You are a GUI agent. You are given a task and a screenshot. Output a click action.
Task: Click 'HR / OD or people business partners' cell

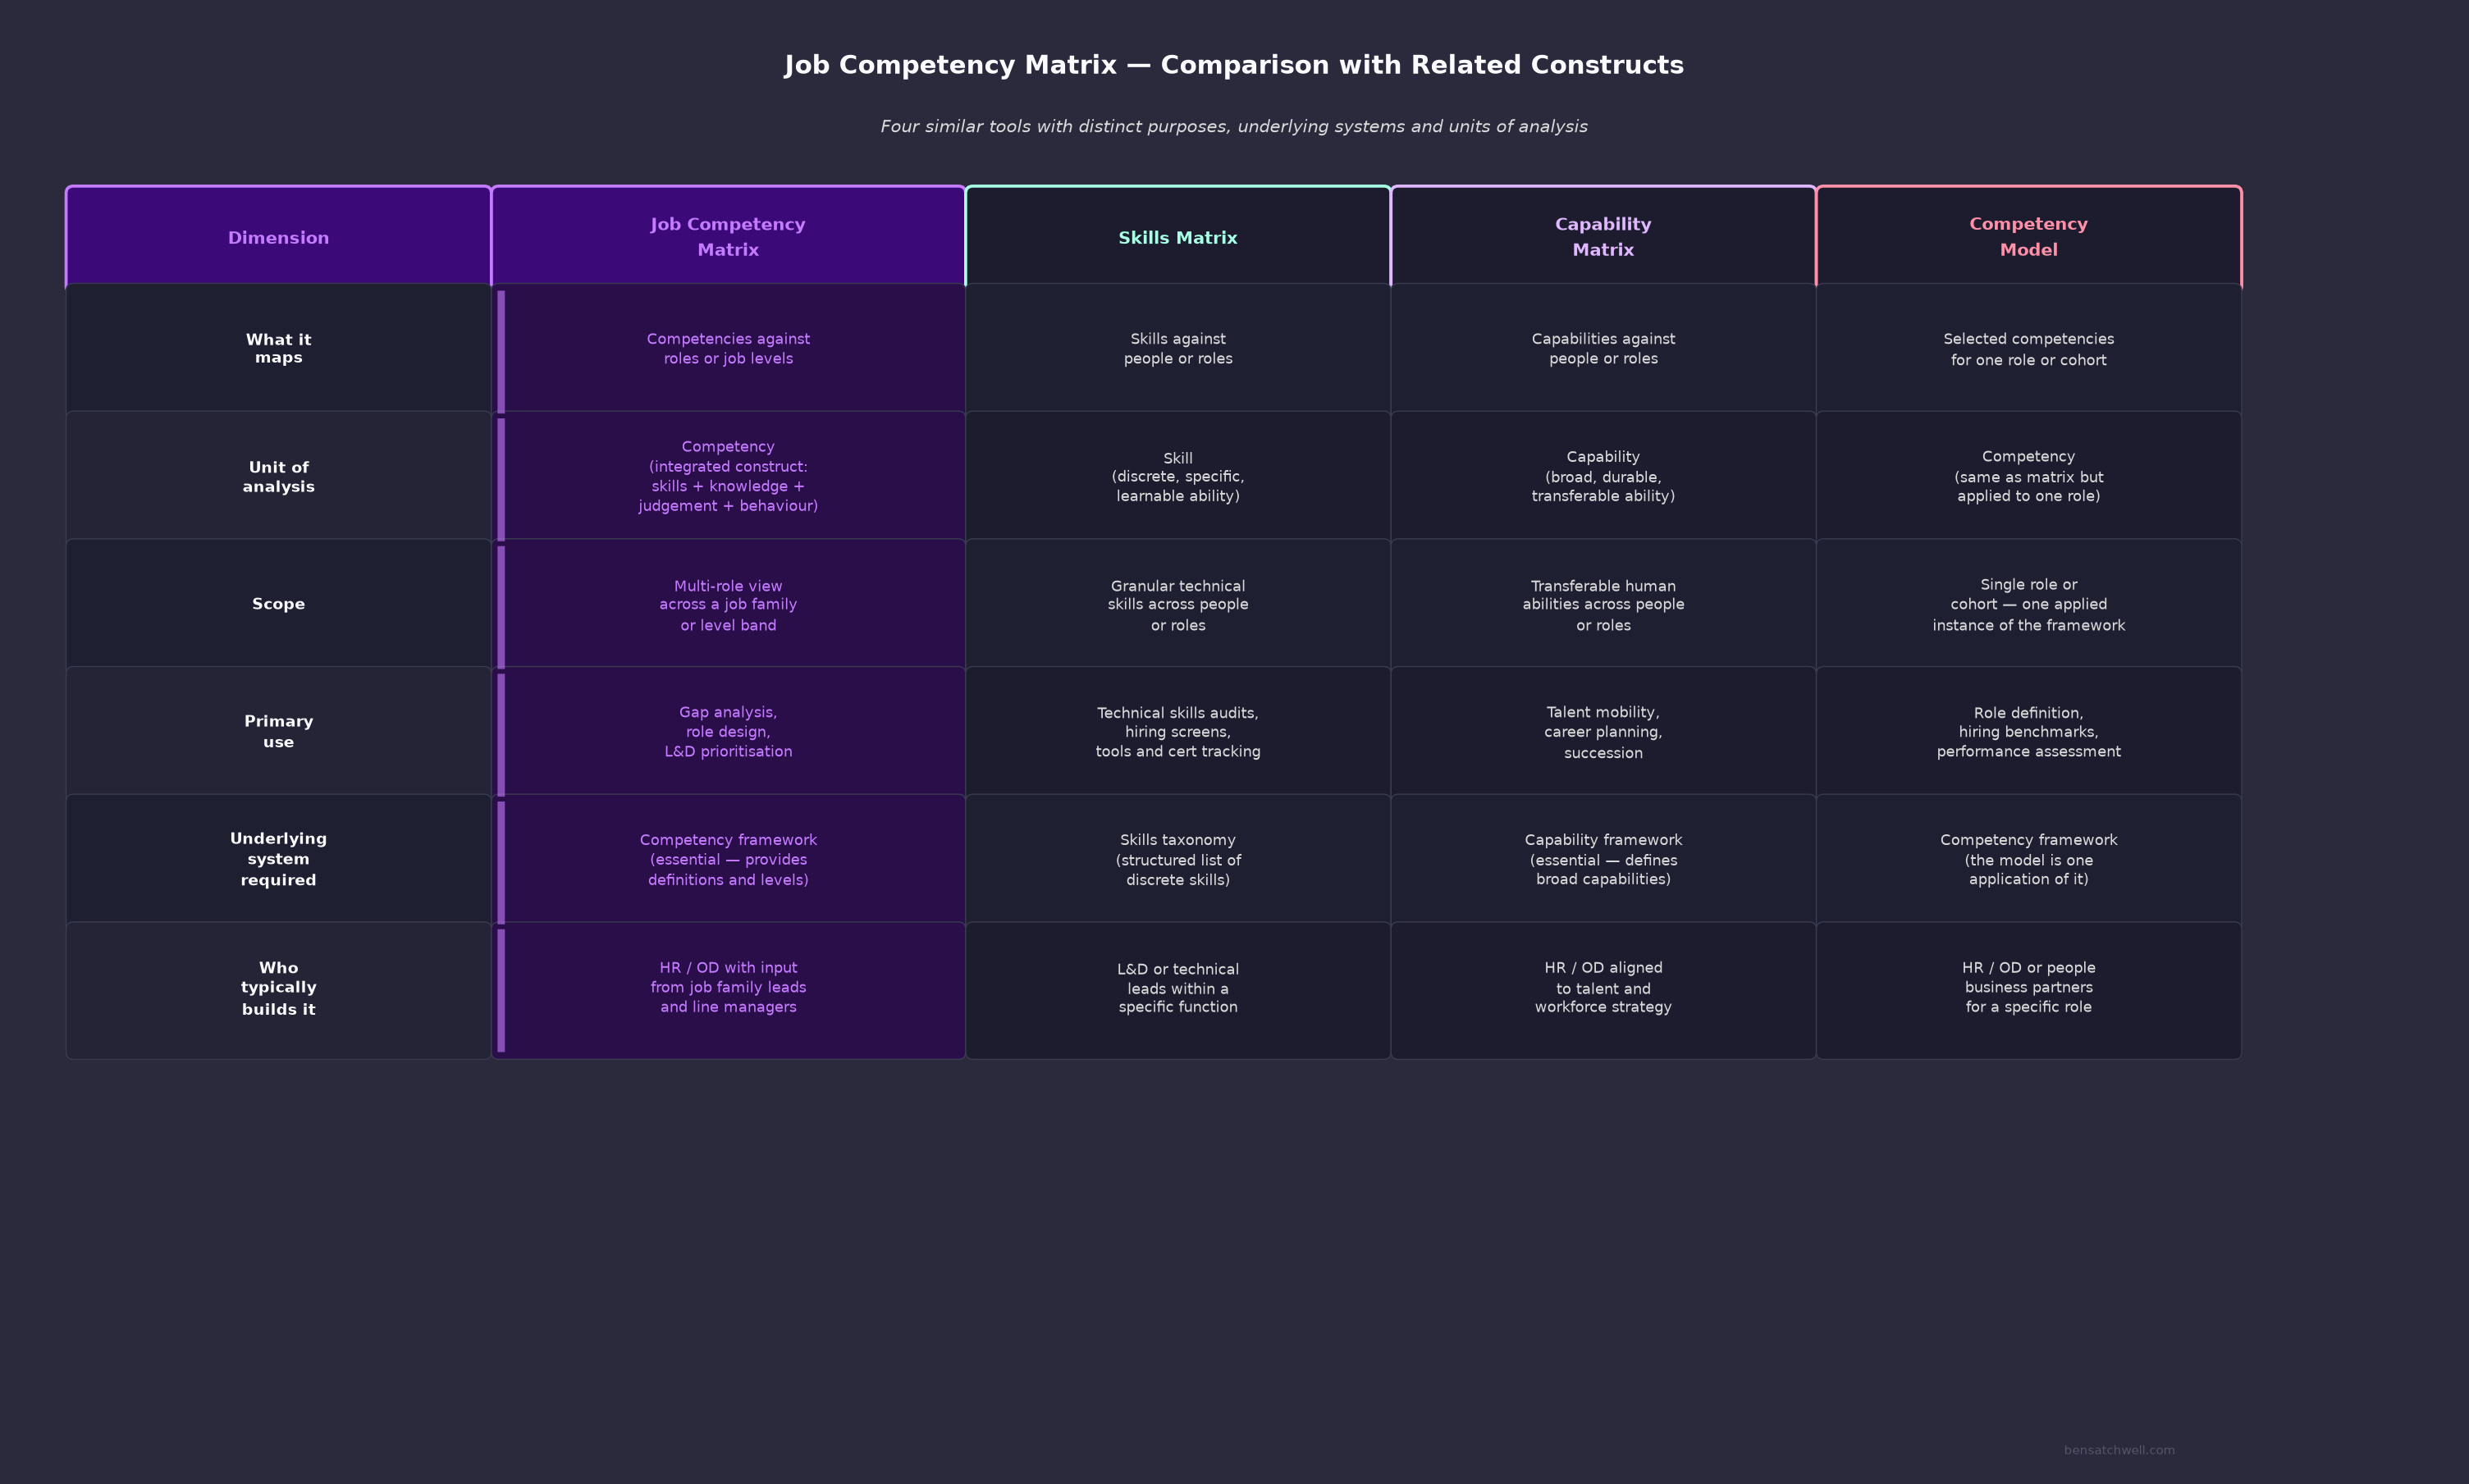(x=2028, y=989)
